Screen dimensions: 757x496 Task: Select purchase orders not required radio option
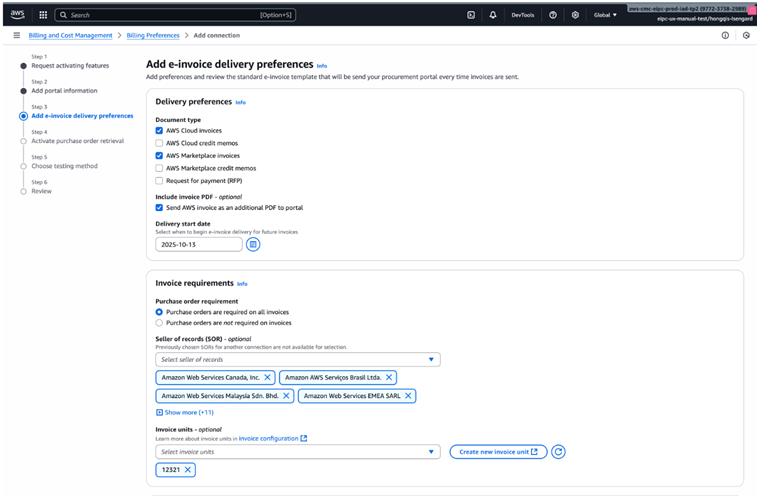point(159,323)
